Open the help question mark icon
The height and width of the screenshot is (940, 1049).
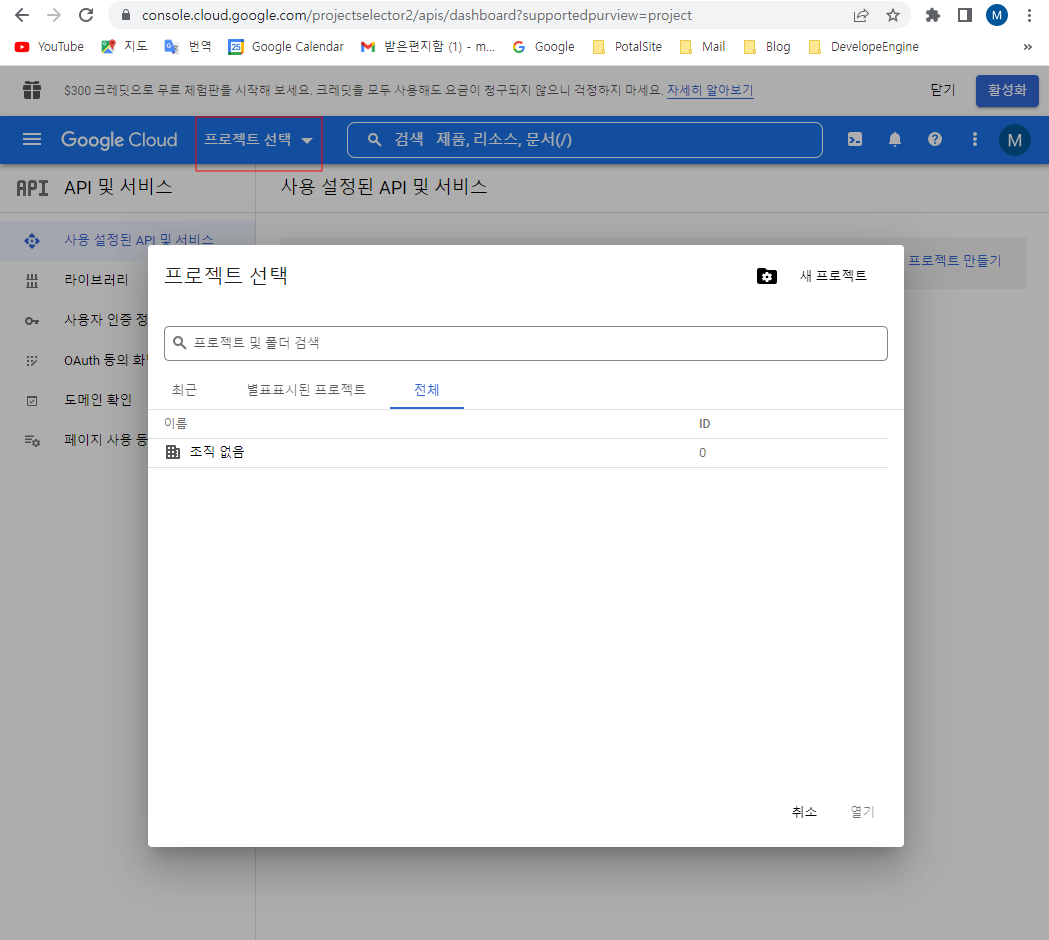[935, 139]
